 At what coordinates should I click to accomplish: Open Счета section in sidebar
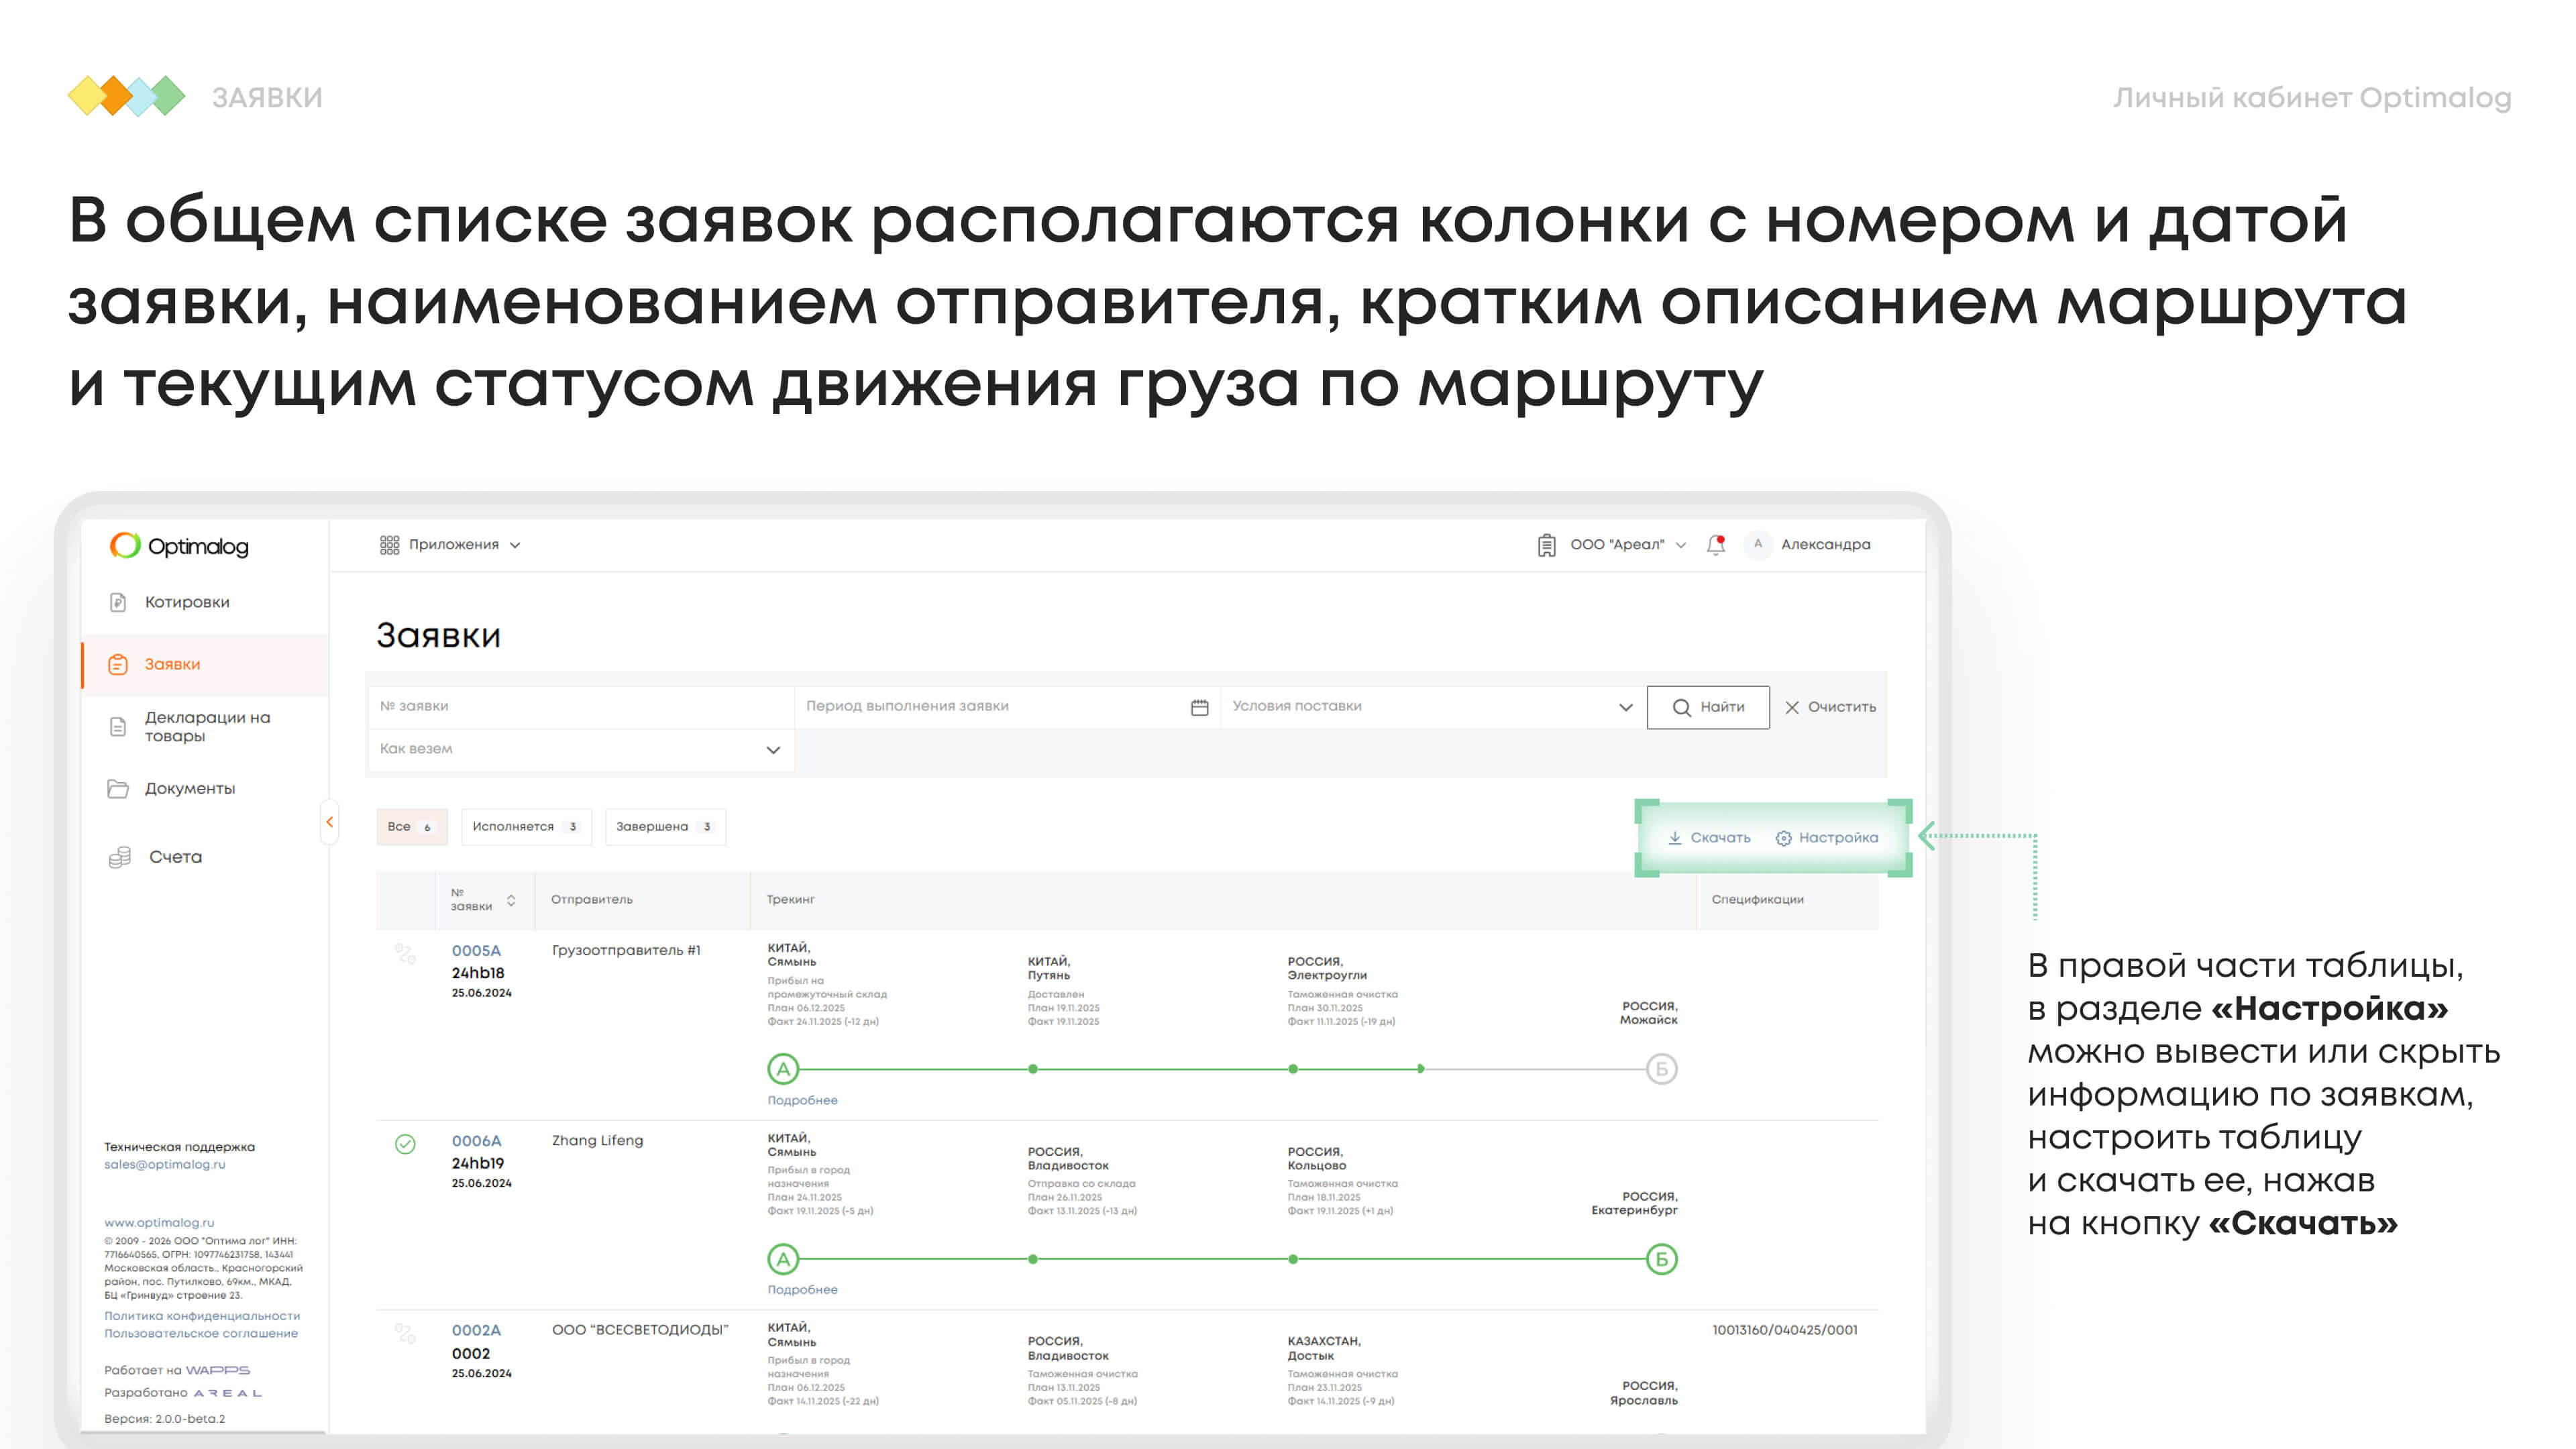click(175, 857)
